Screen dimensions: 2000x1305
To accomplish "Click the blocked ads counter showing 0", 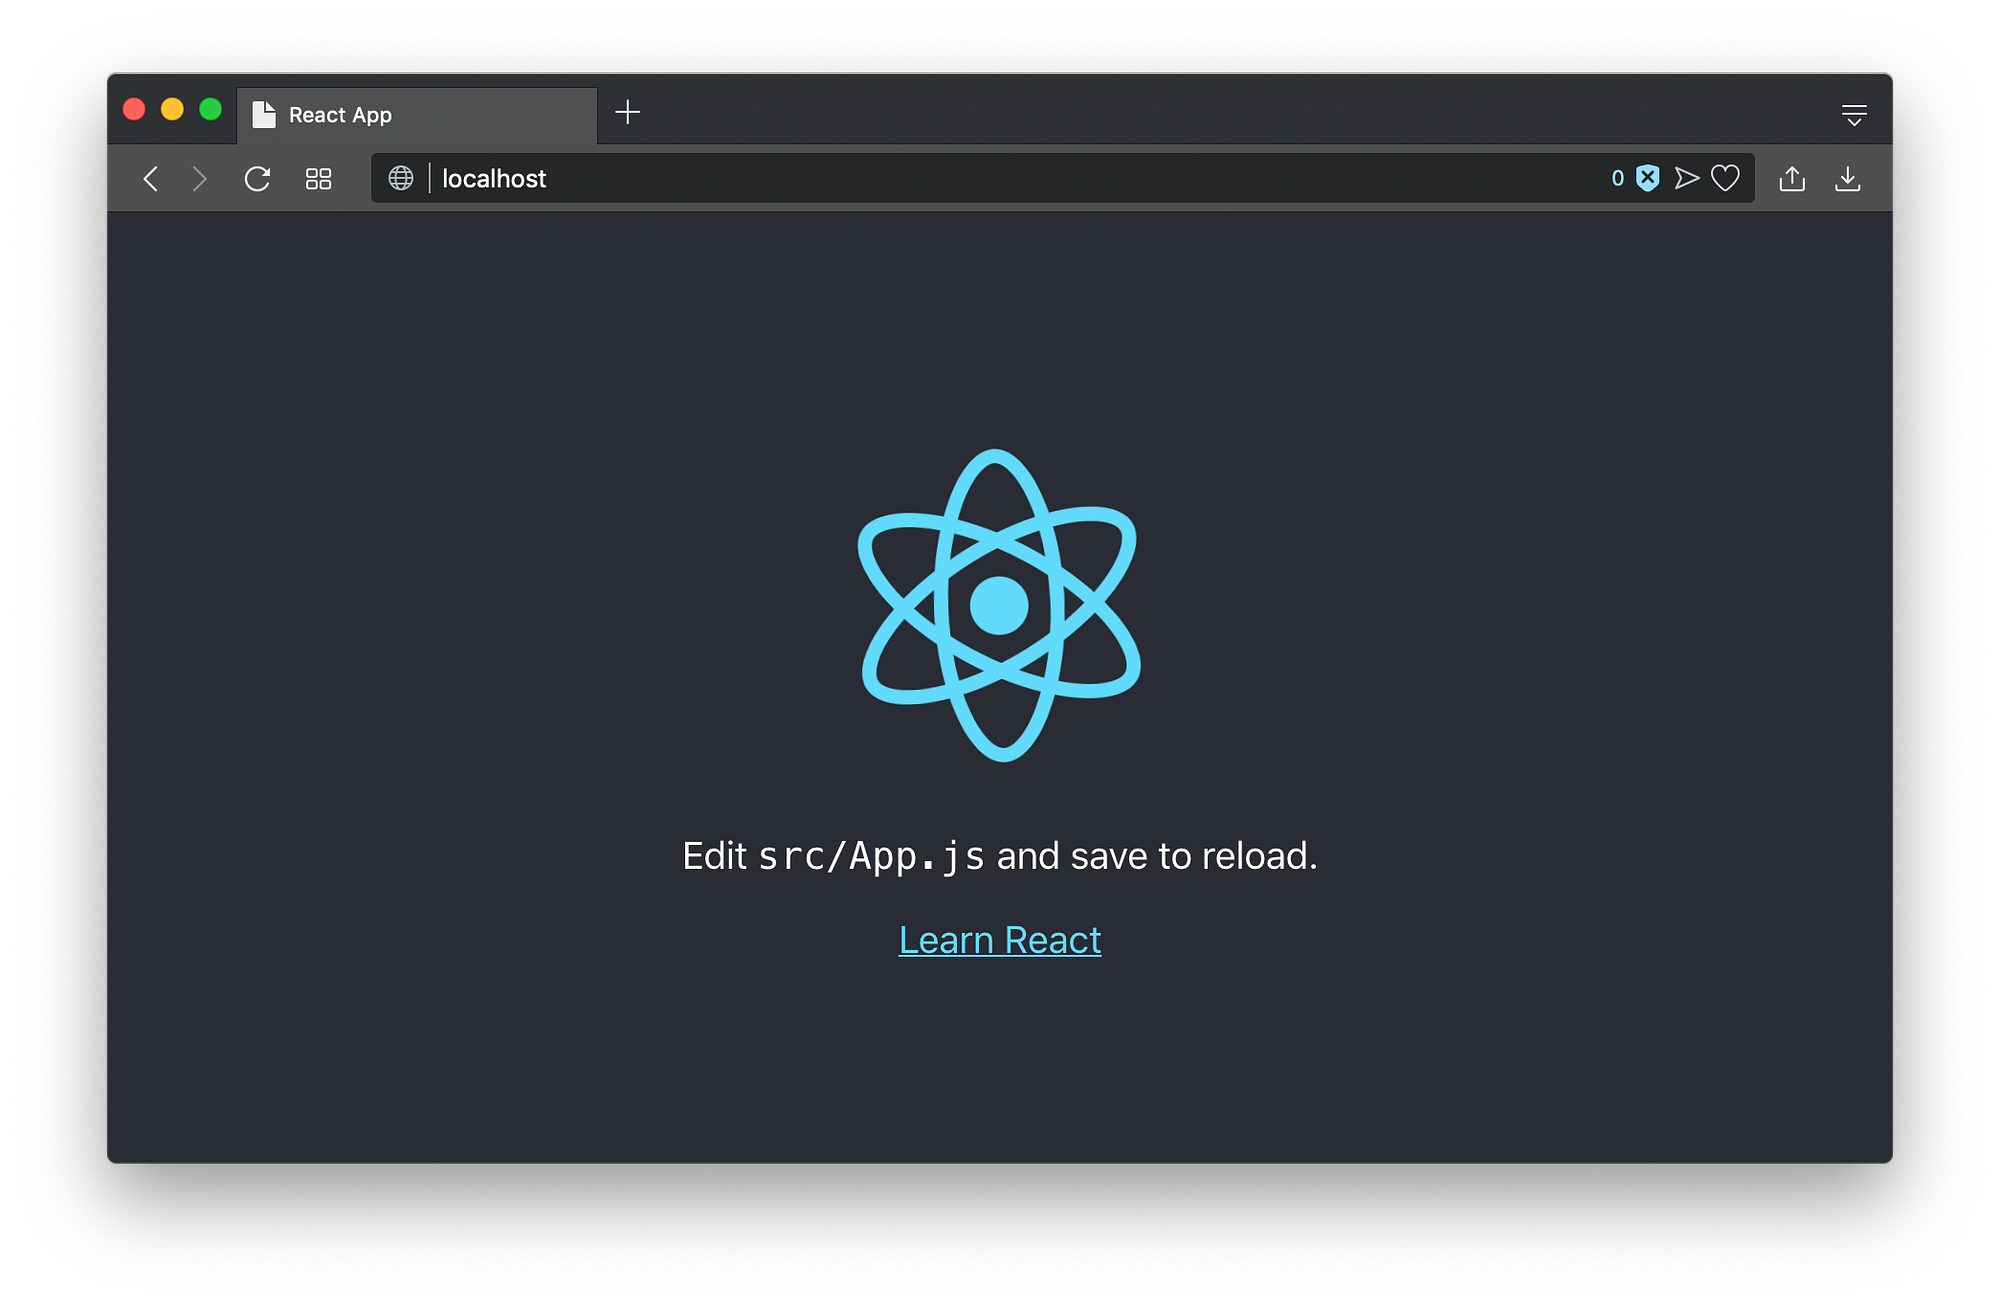I will pos(1617,178).
